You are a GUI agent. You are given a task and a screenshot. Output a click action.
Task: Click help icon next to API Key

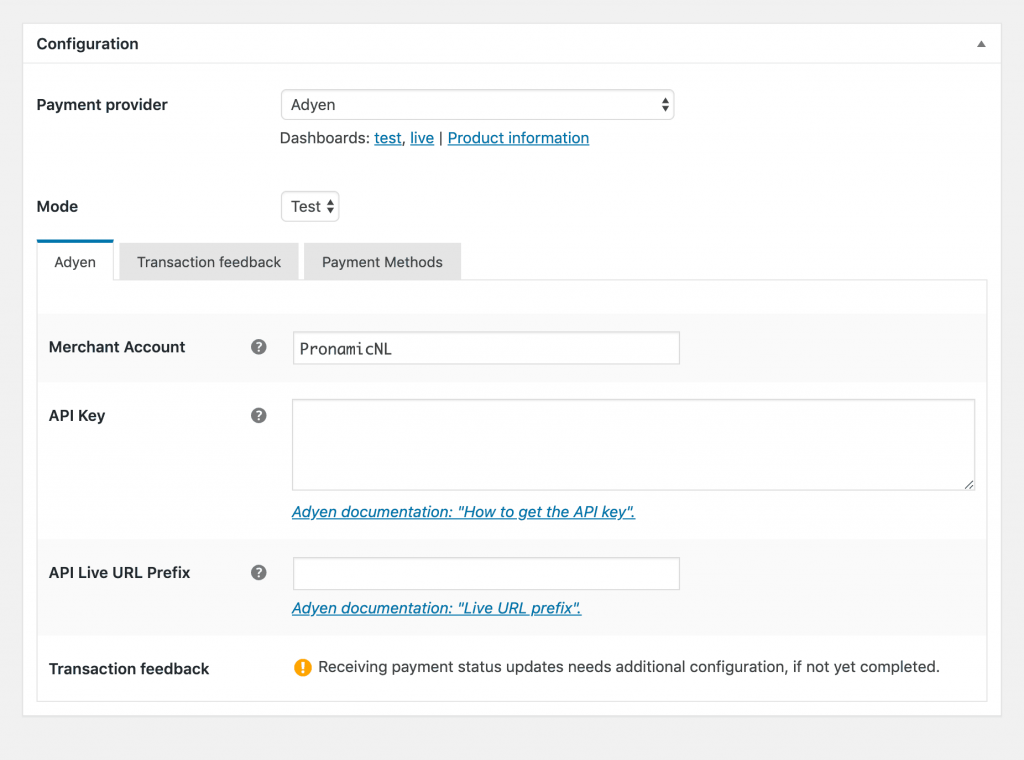[x=259, y=415]
